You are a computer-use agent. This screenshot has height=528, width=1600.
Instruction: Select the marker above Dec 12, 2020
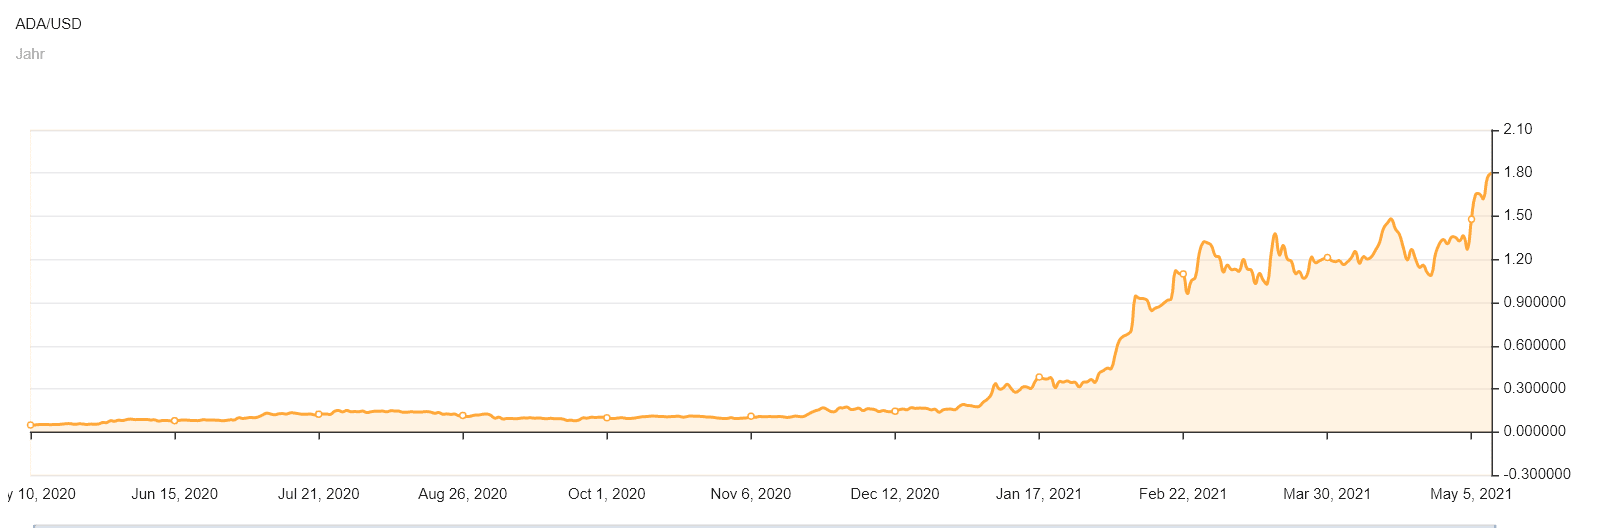point(895,411)
